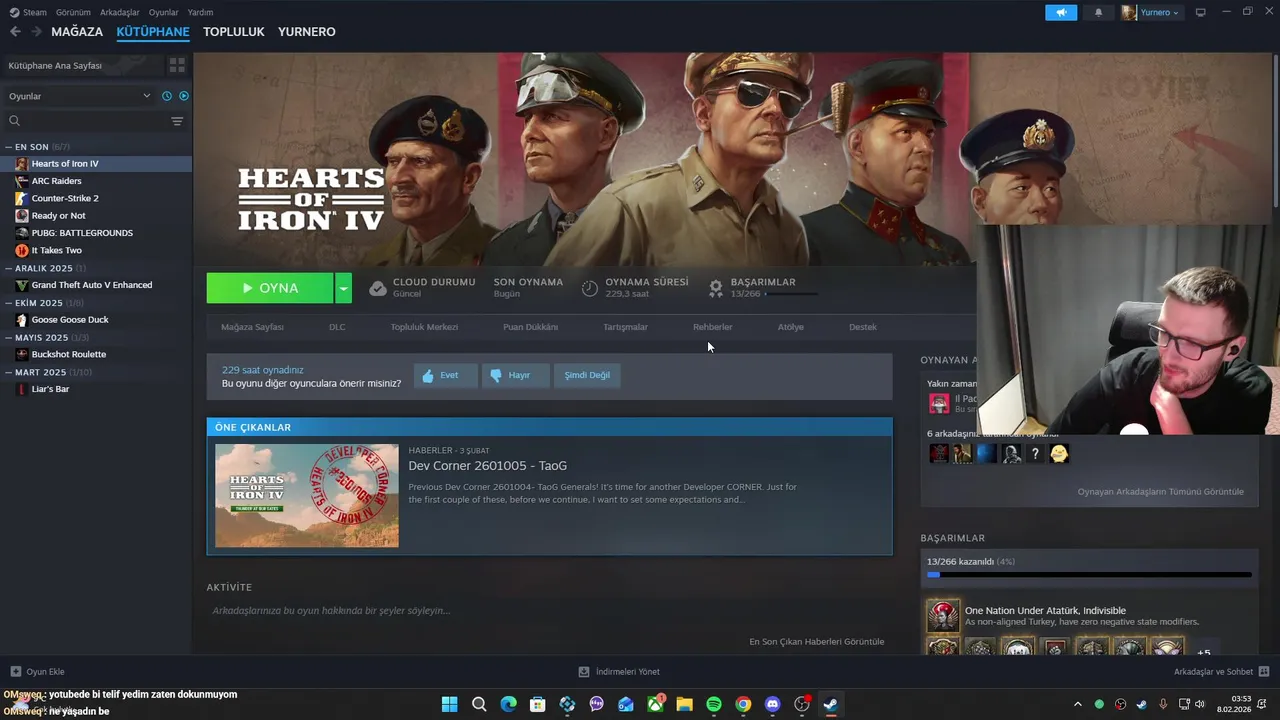This screenshot has height=720, width=1280.
Task: Open the Oyunlar filter dropdown
Action: click(80, 96)
